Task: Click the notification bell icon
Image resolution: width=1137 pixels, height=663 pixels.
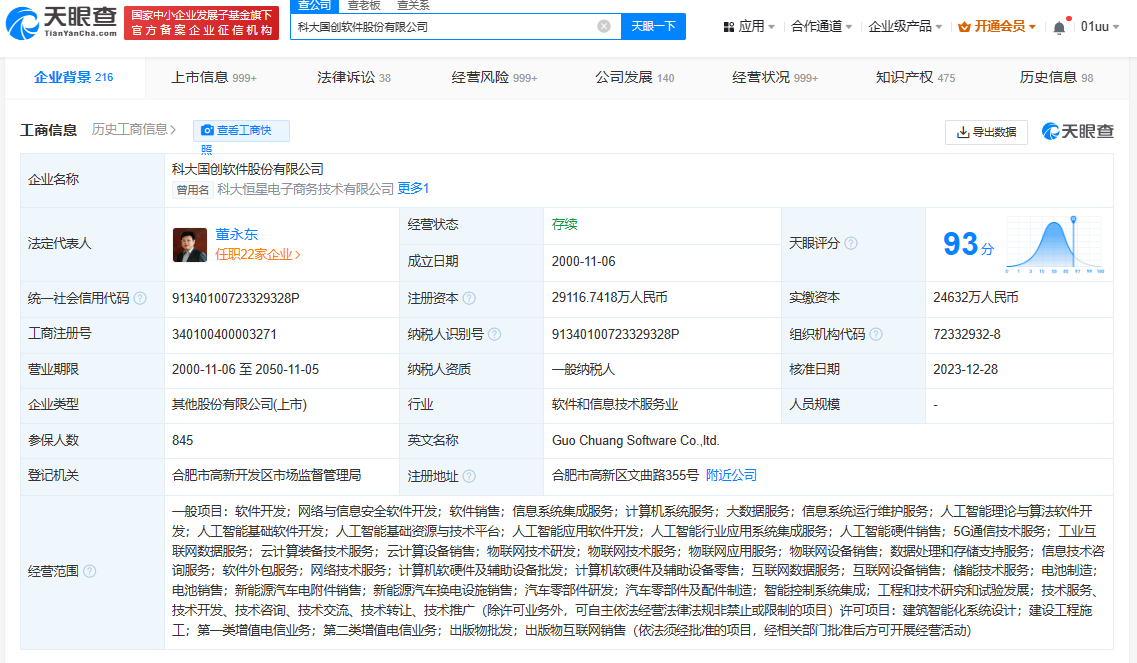Action: point(1059,27)
